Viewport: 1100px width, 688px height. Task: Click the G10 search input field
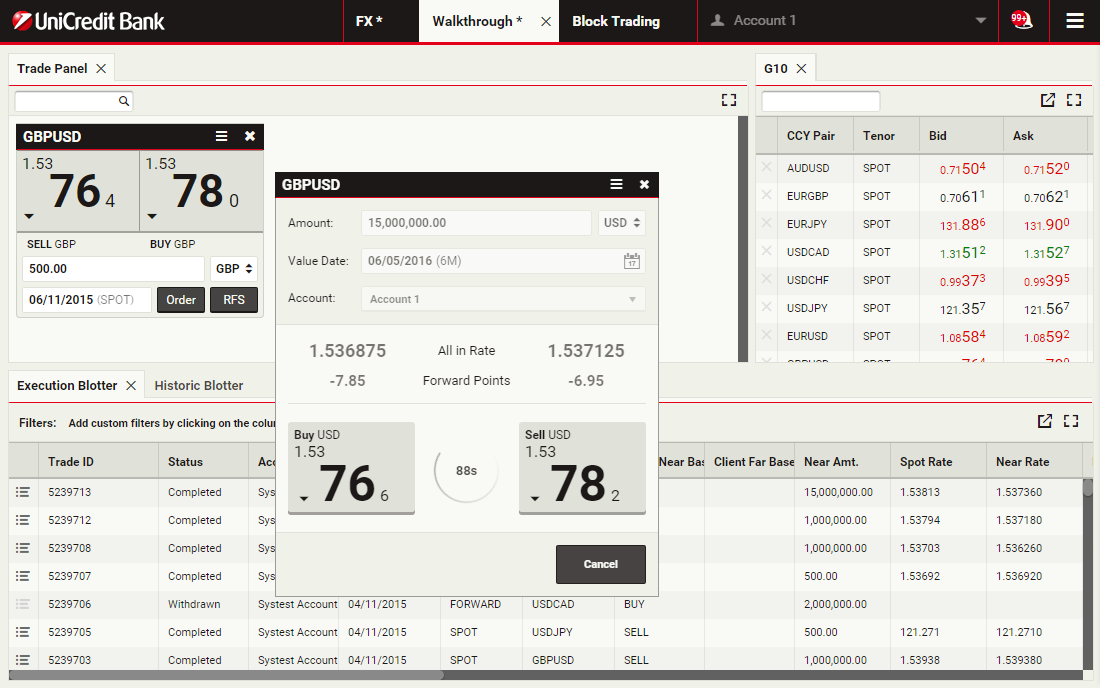tap(820, 101)
